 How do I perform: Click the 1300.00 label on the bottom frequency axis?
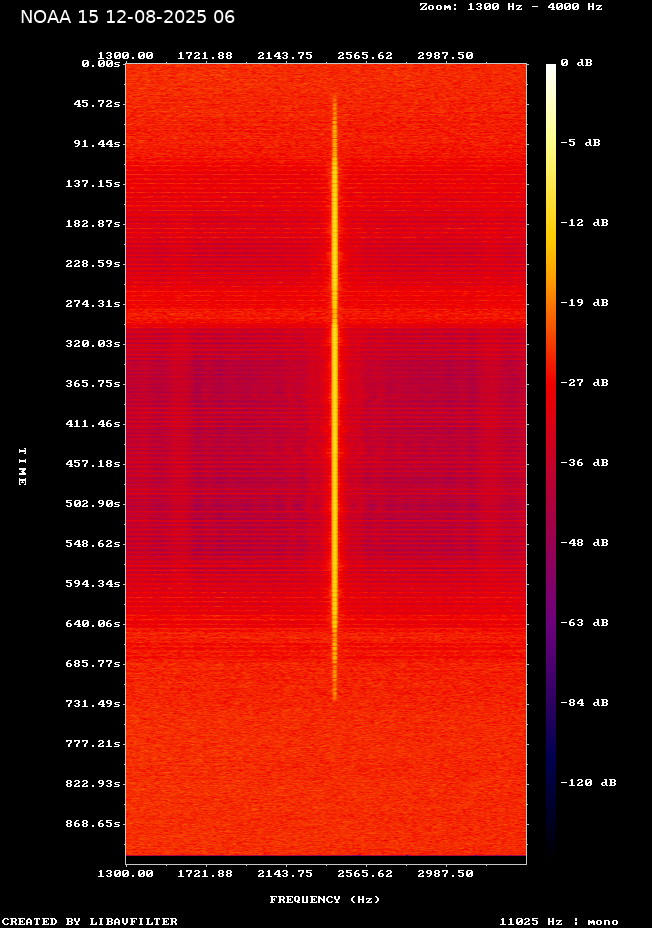point(125,874)
